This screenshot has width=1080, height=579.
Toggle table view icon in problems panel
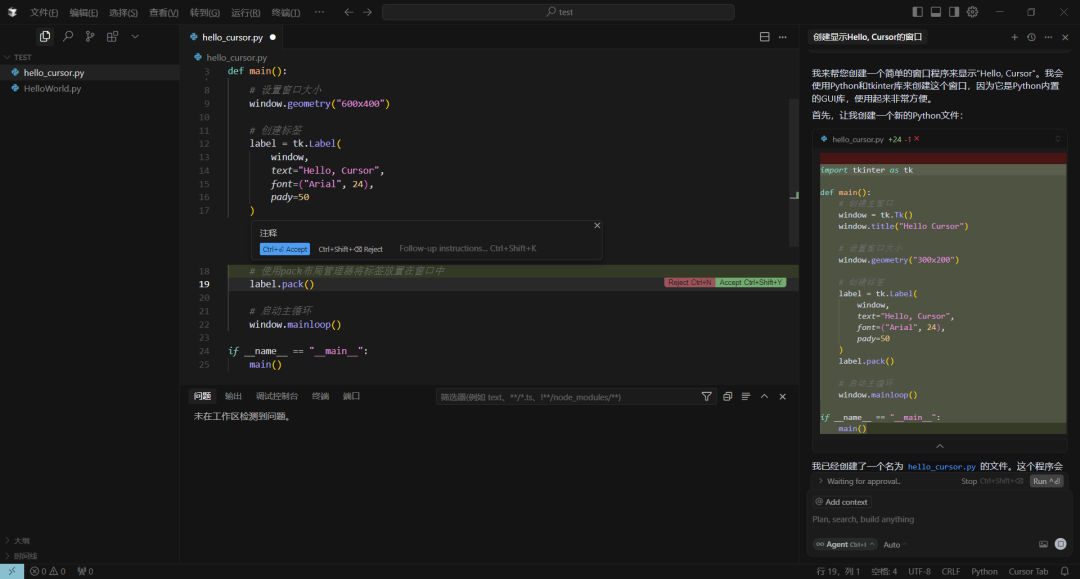point(746,397)
